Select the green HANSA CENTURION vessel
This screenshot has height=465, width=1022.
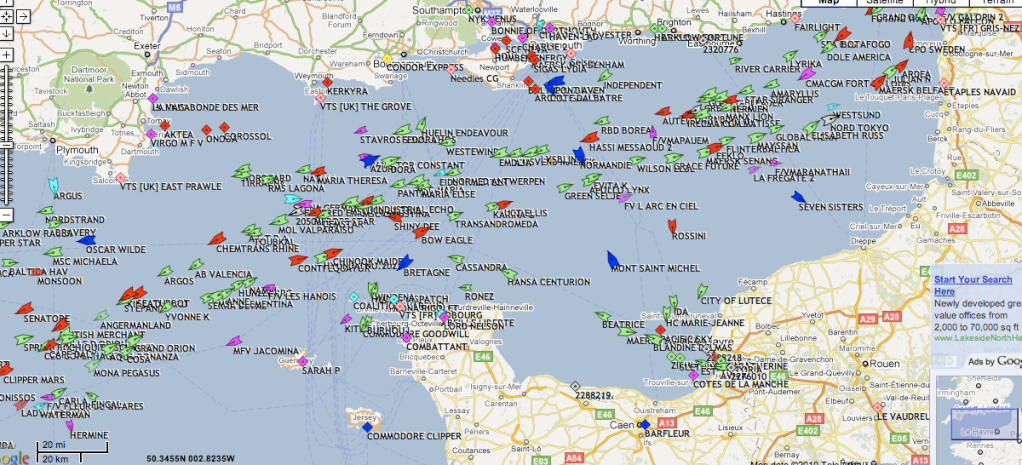click(509, 275)
